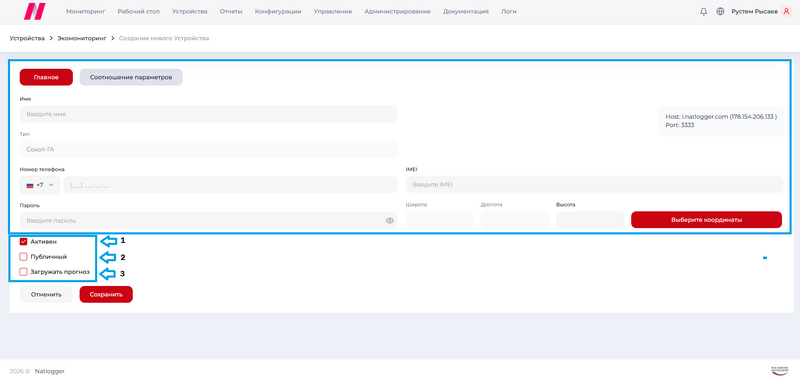This screenshot has width=800, height=382.
Task: Switch to the Соотношение параметров tab
Action: (131, 78)
